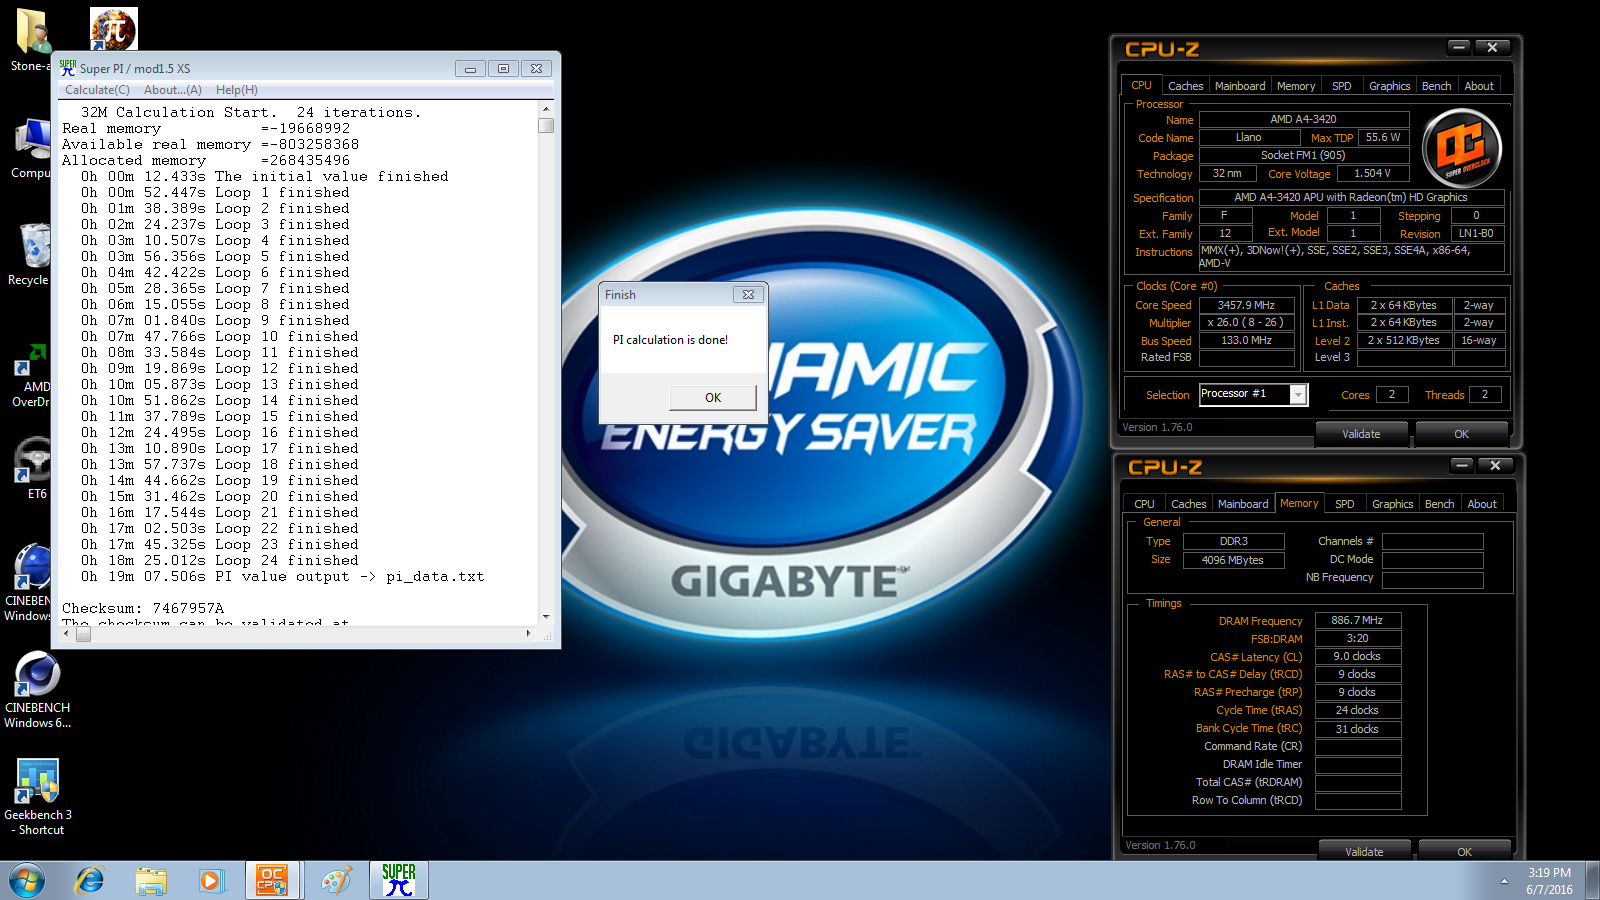Viewport: 1600px width, 900px height.
Task: Open the Paint taskbar icon
Action: (x=336, y=881)
